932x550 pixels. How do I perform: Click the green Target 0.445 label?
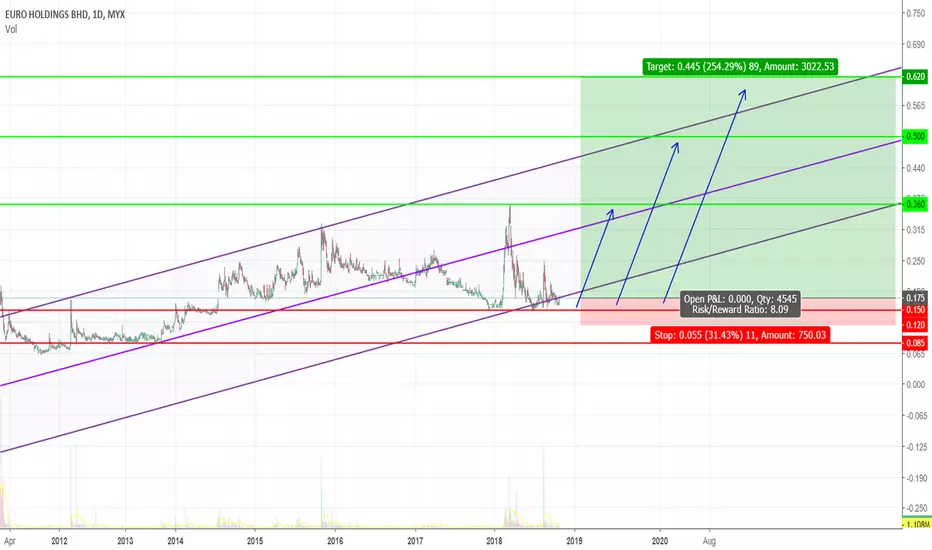coord(740,67)
